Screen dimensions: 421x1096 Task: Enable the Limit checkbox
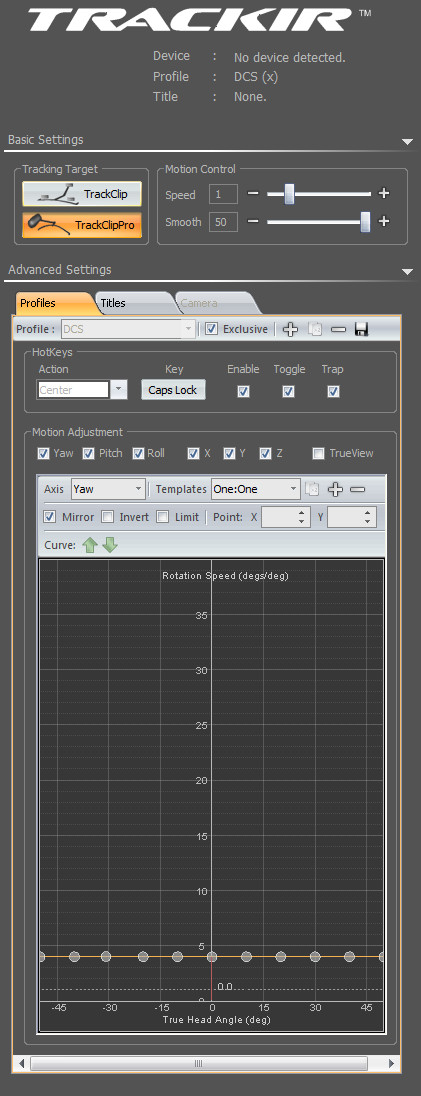coord(162,517)
